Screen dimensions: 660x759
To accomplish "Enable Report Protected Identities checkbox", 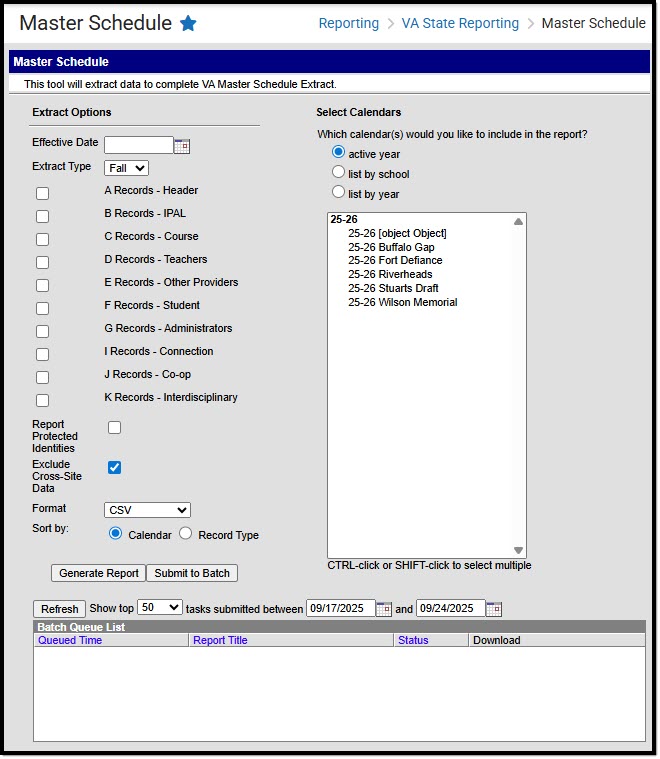I will (114, 427).
